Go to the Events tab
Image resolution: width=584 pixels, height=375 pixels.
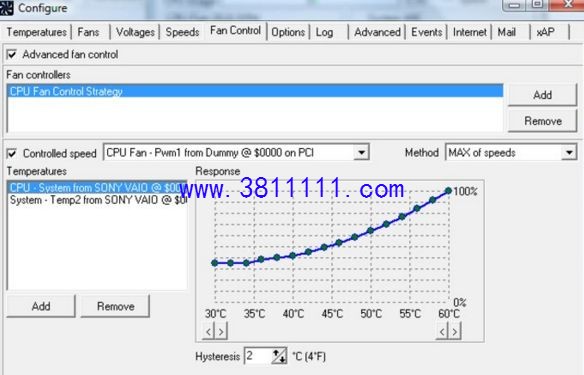427,32
